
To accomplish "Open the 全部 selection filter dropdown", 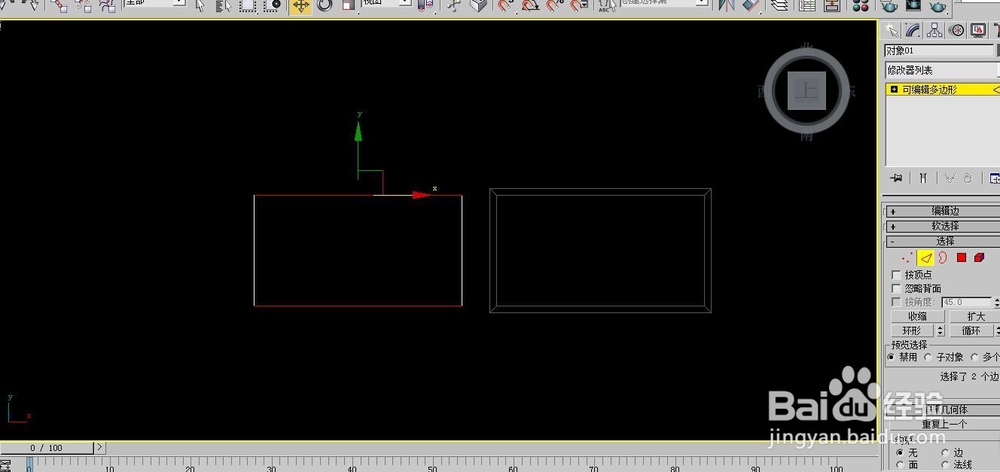I will (x=154, y=3).
